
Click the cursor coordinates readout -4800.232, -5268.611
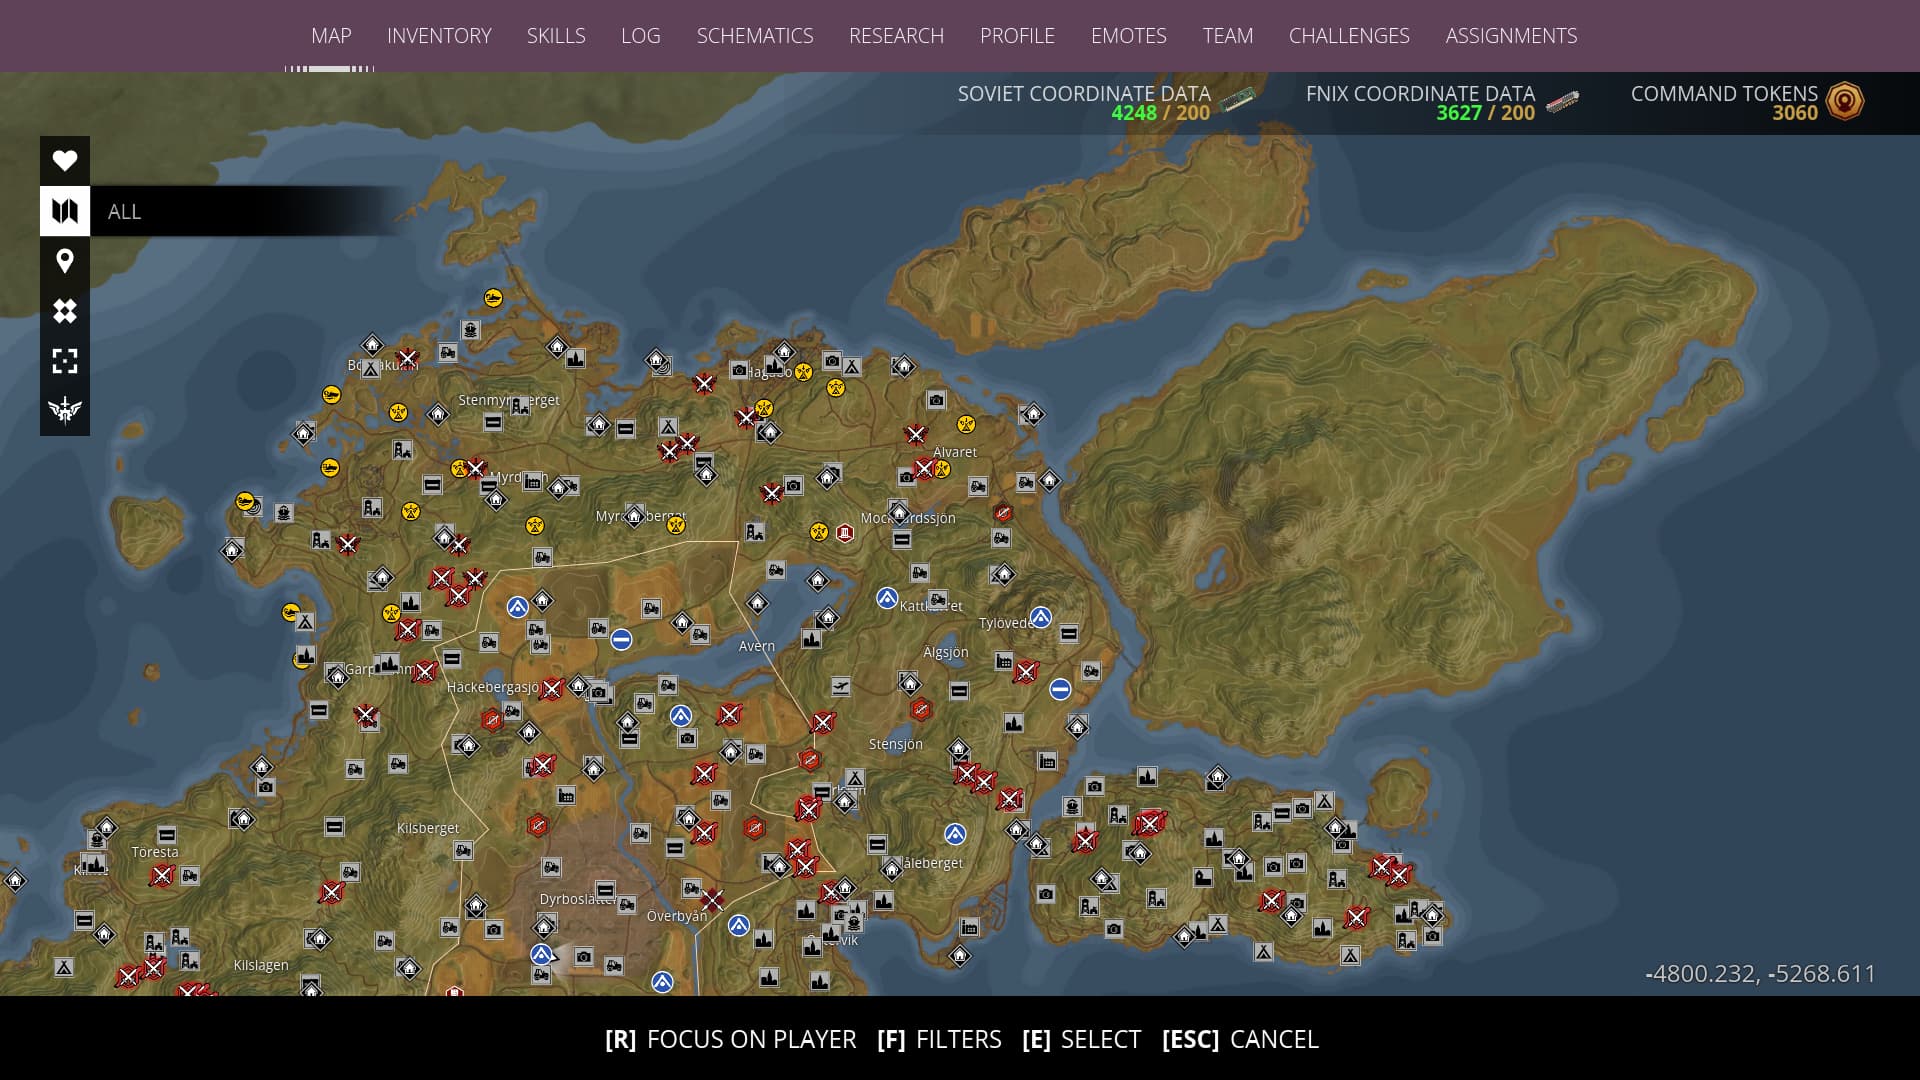(1761, 974)
